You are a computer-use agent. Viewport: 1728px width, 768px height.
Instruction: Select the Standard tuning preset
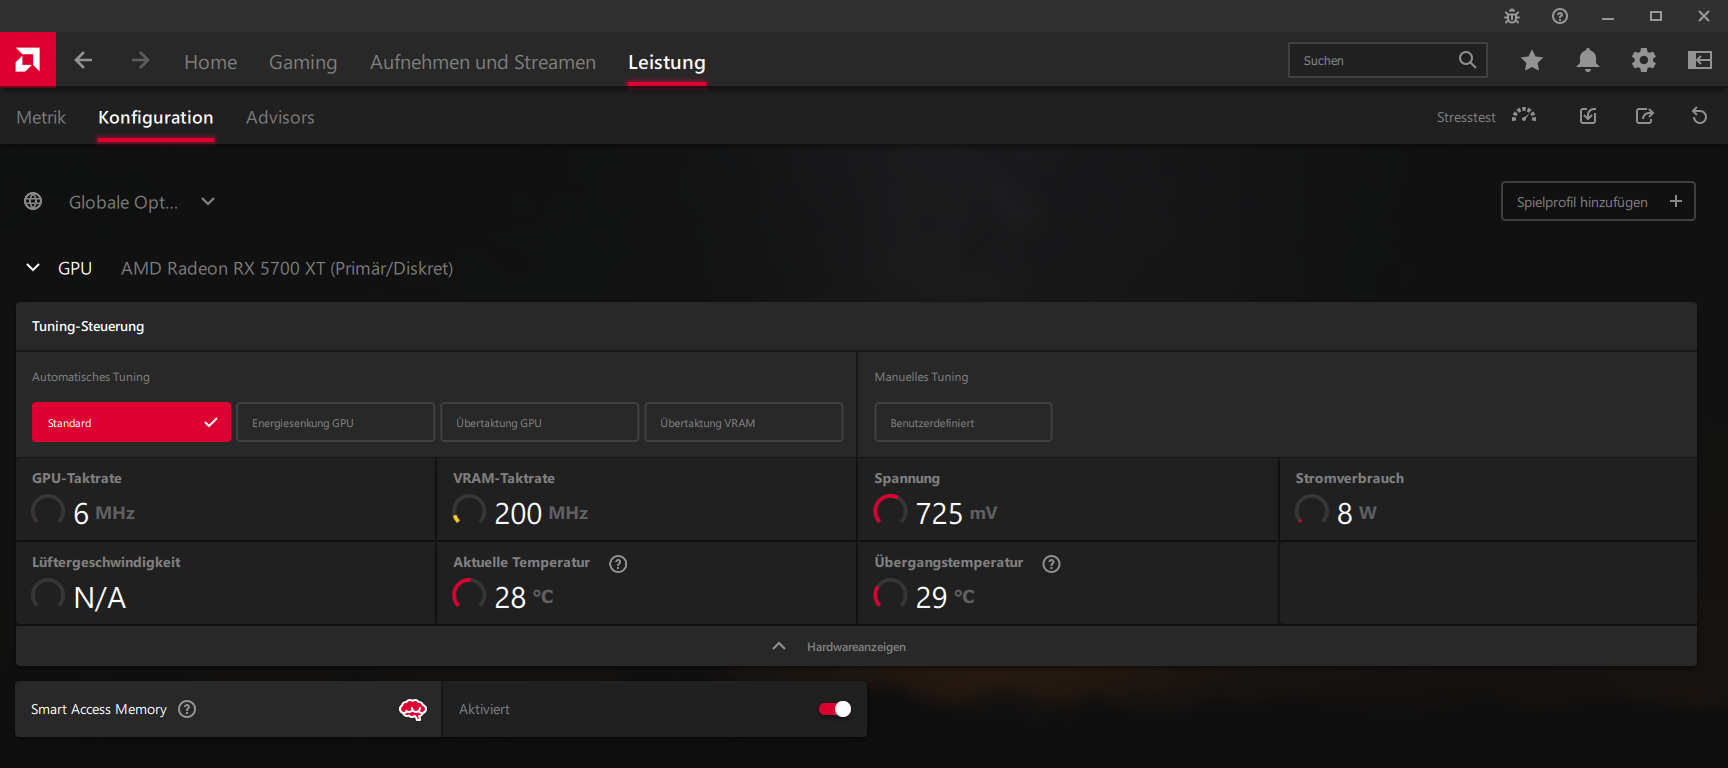(x=131, y=422)
